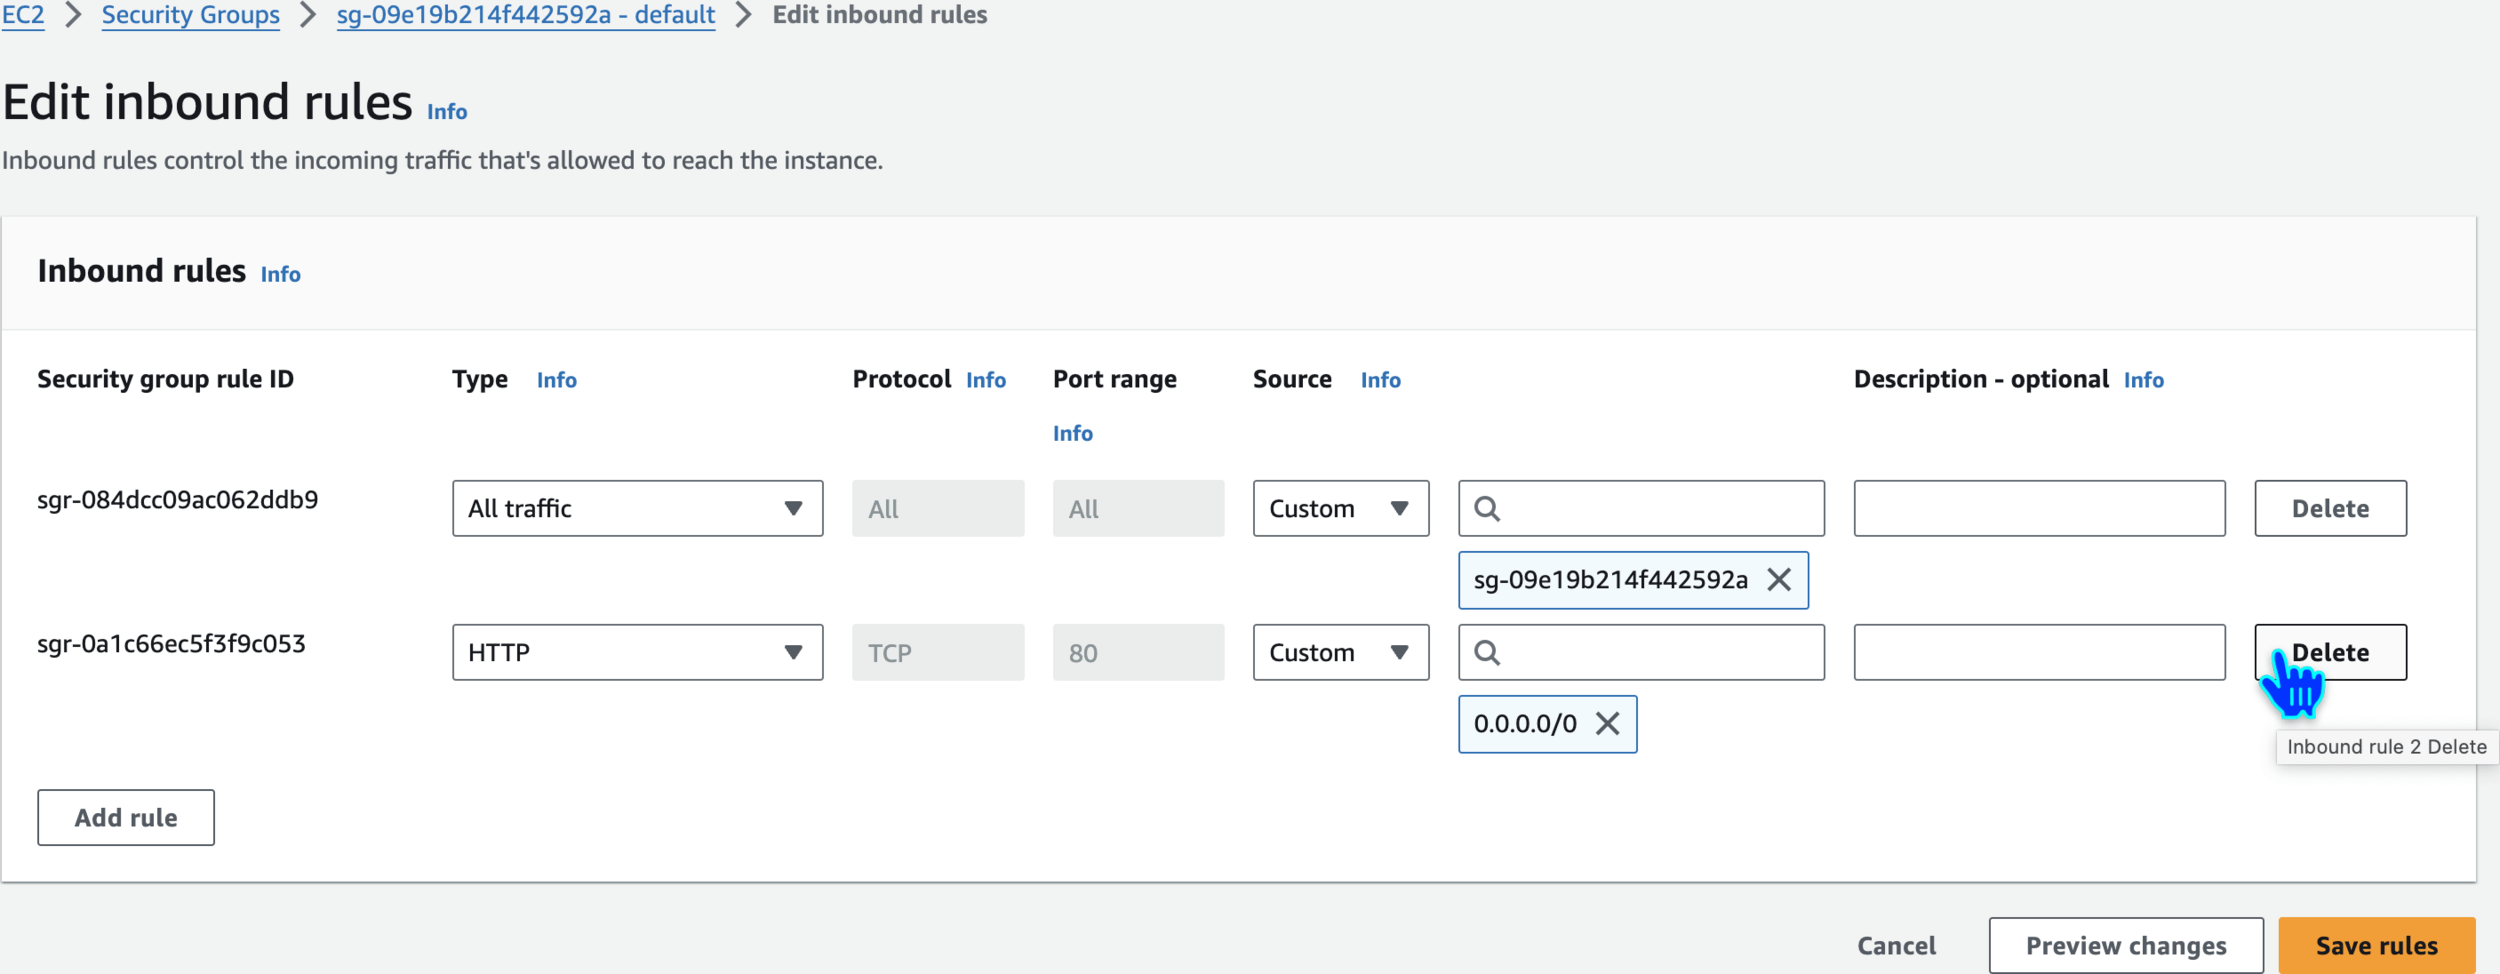Open Info link next to Source header

click(1380, 380)
